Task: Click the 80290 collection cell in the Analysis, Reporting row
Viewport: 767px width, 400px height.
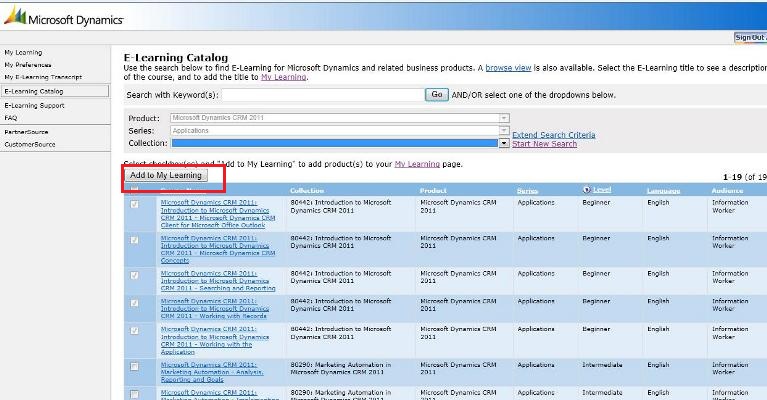Action: 340,368
